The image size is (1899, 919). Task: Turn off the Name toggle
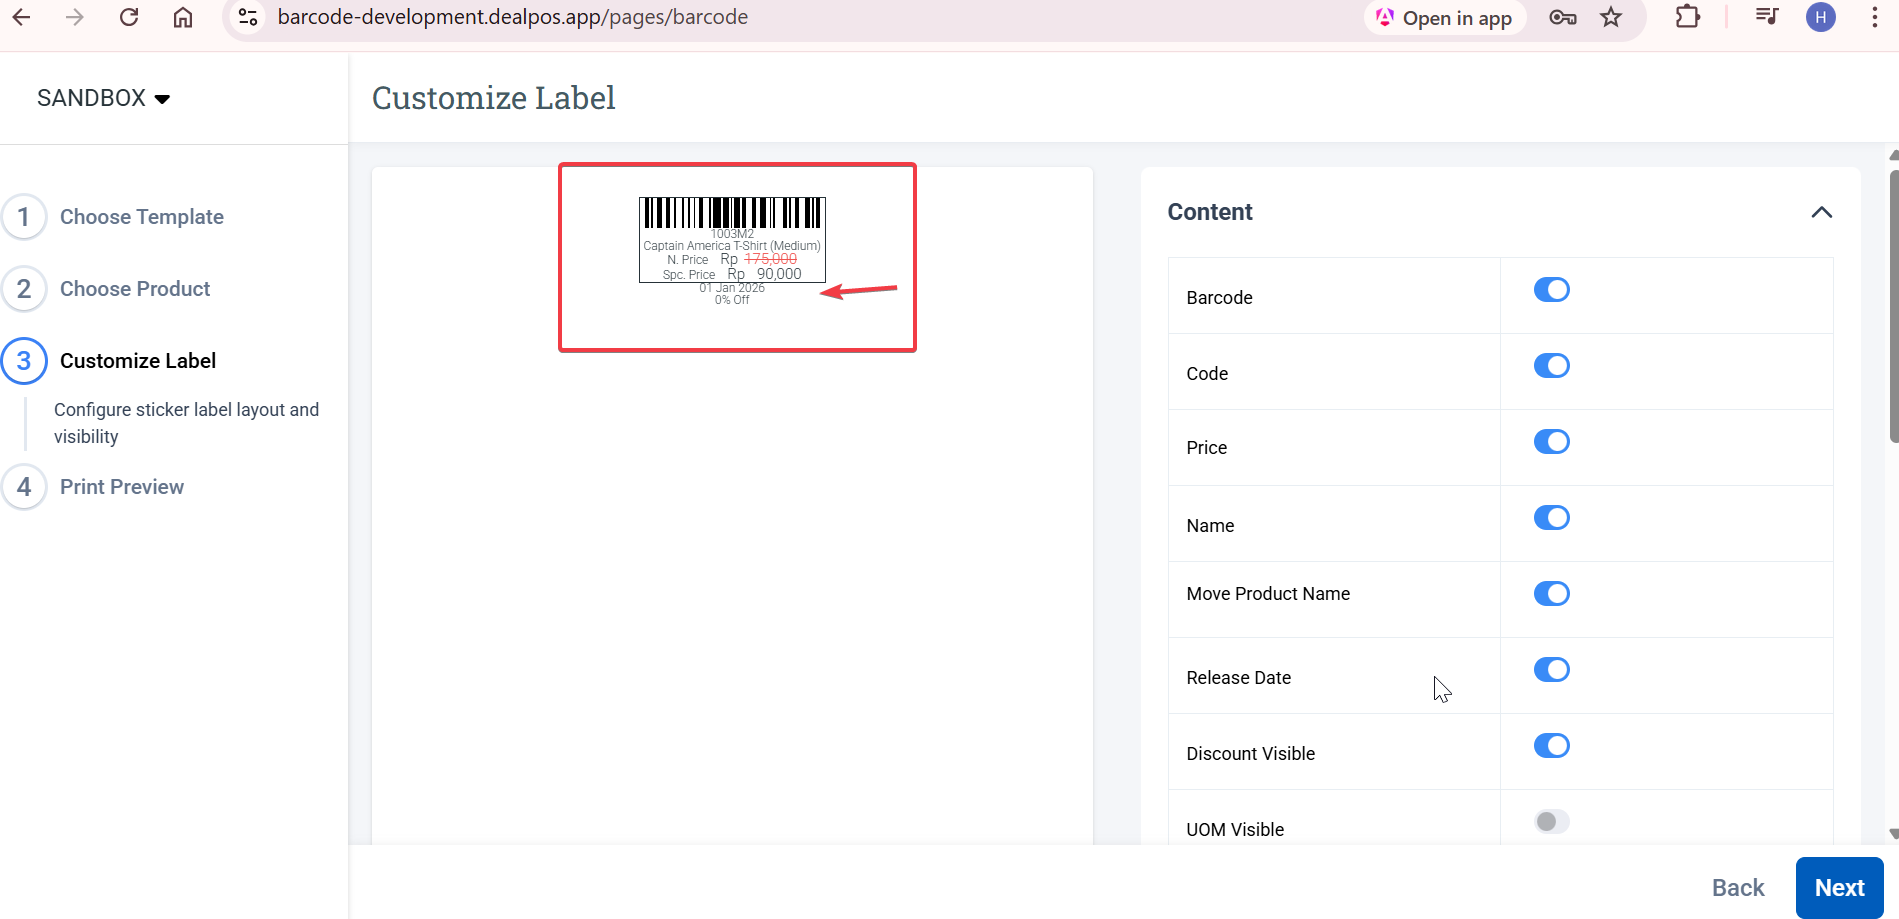coord(1552,518)
